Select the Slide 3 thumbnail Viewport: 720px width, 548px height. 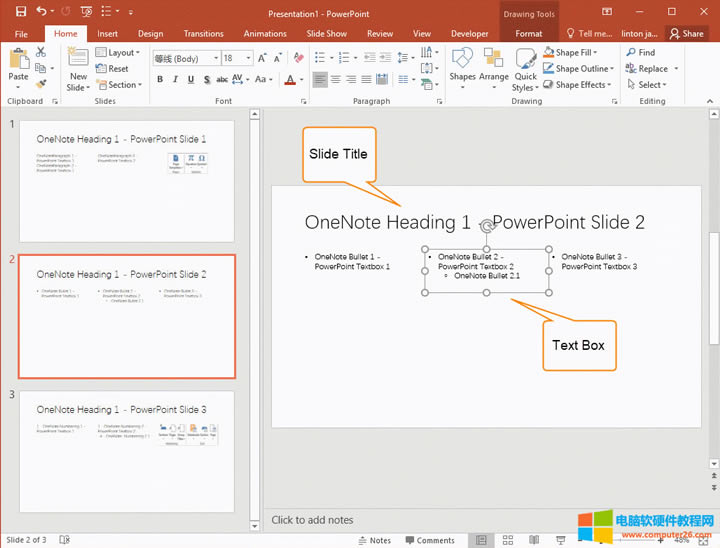(x=126, y=450)
